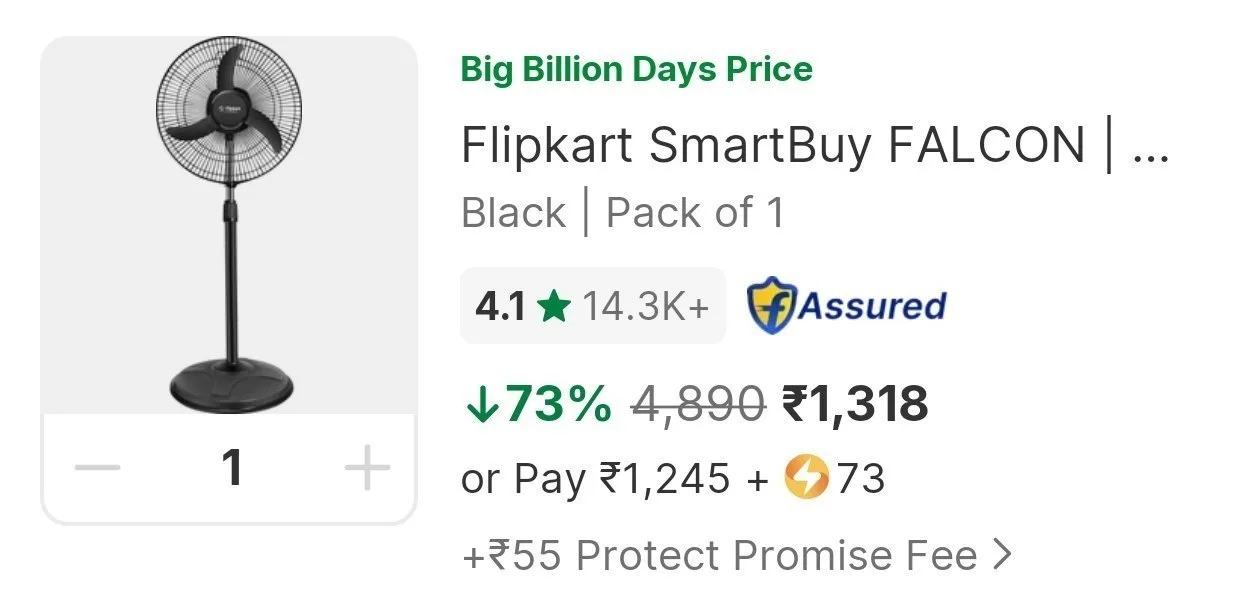Click the ₹1,318 final price

[x=855, y=404]
